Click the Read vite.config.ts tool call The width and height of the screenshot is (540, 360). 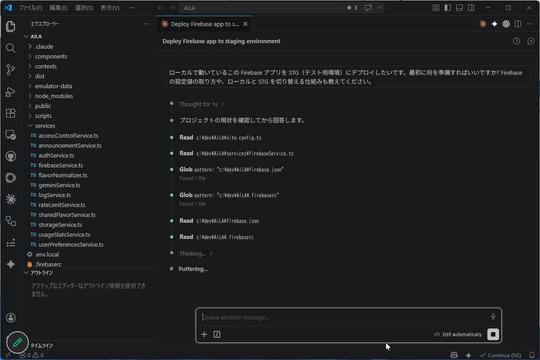[x=220, y=138]
